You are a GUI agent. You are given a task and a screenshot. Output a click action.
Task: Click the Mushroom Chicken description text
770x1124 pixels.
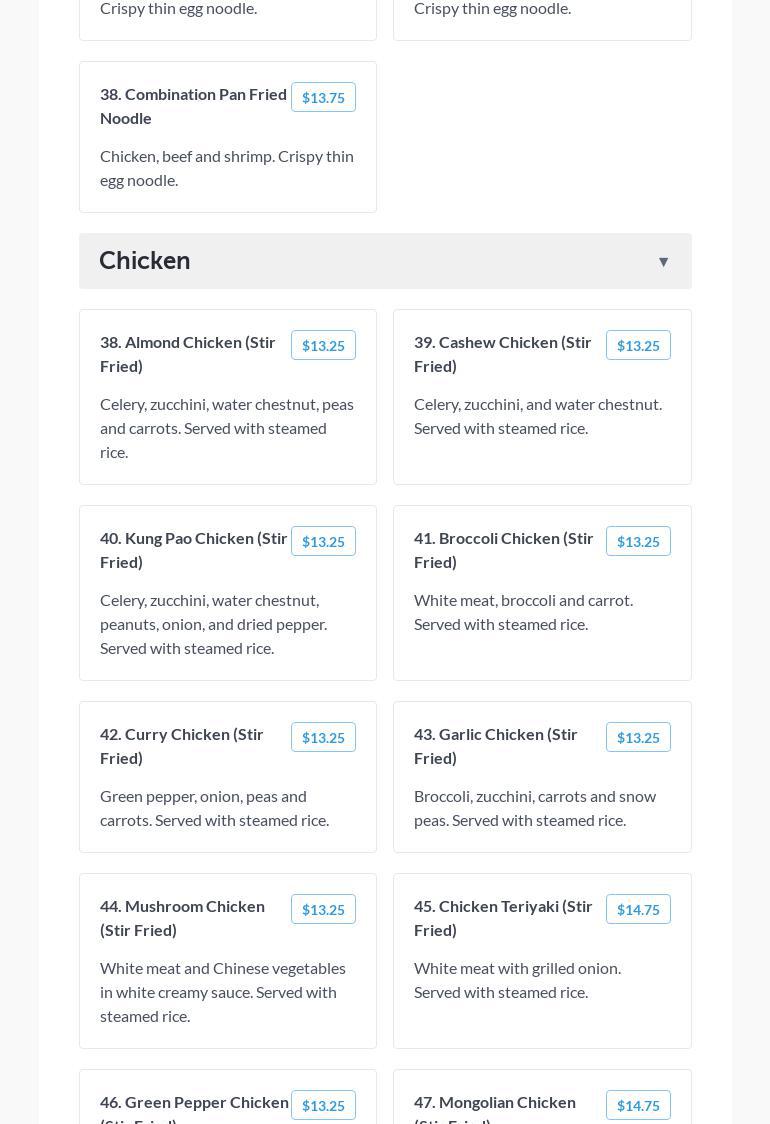tap(223, 992)
